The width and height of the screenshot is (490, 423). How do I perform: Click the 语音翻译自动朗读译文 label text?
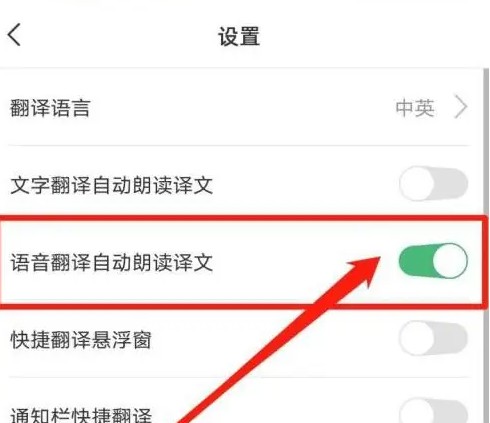pyautogui.click(x=112, y=262)
